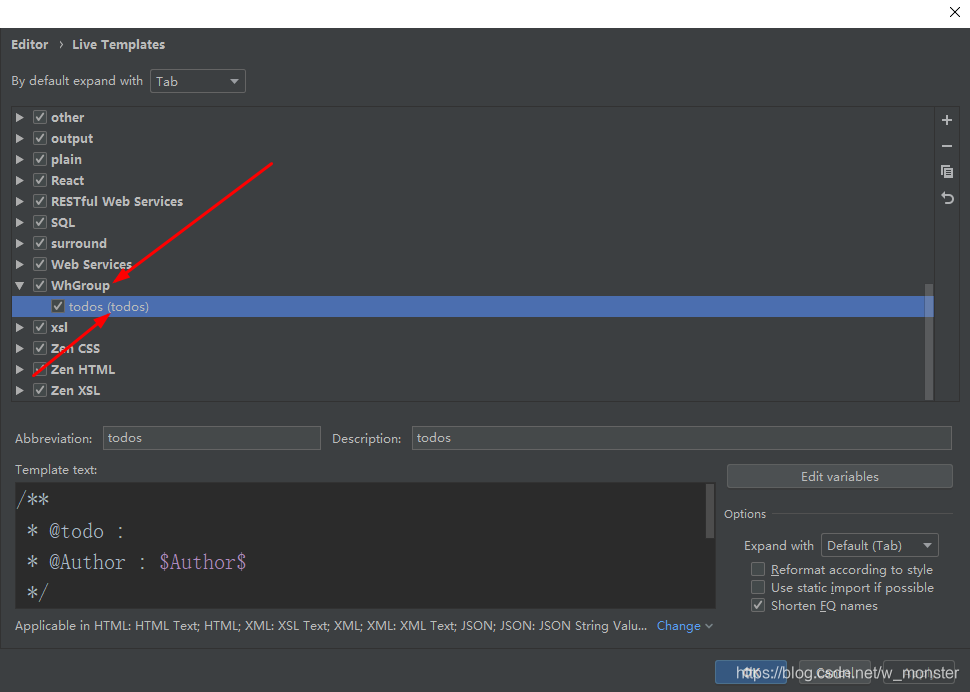Image resolution: width=970 pixels, height=692 pixels.
Task: Expand the 'plain' template group
Action: coord(20,159)
